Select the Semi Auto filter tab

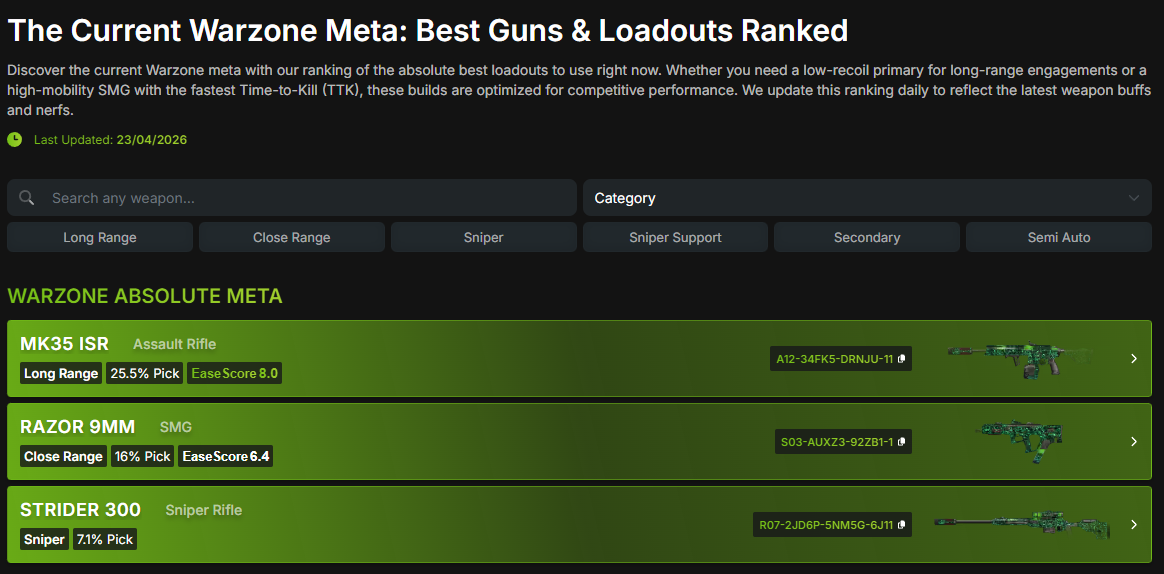(x=1058, y=238)
